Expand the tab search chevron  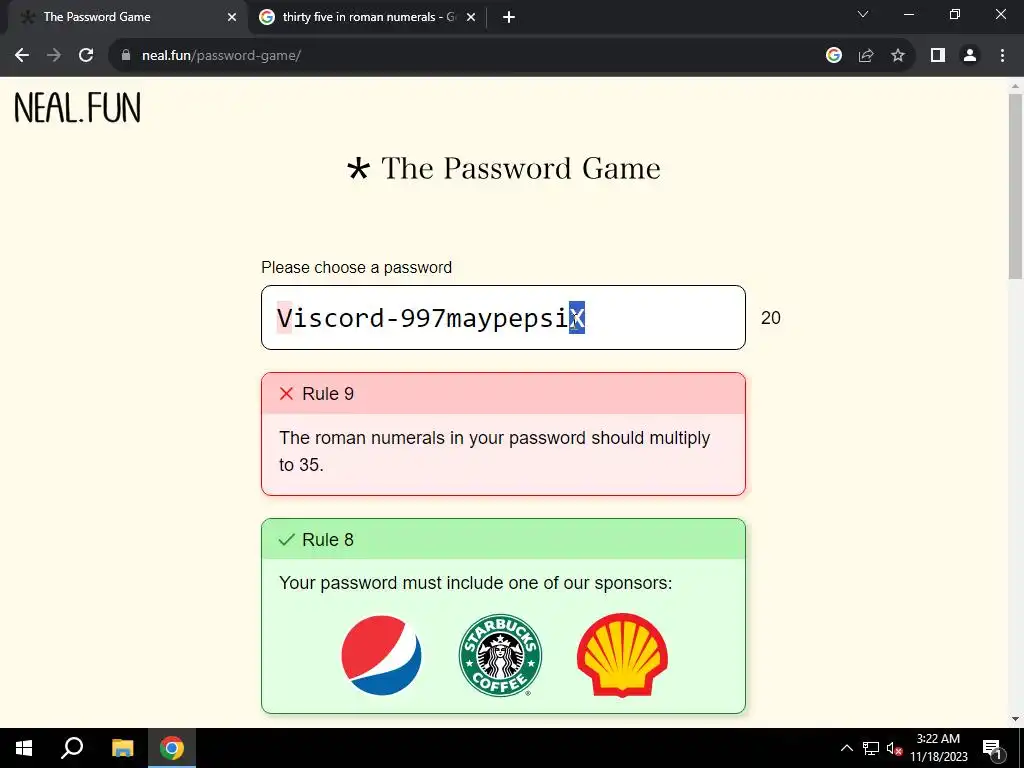pos(863,14)
